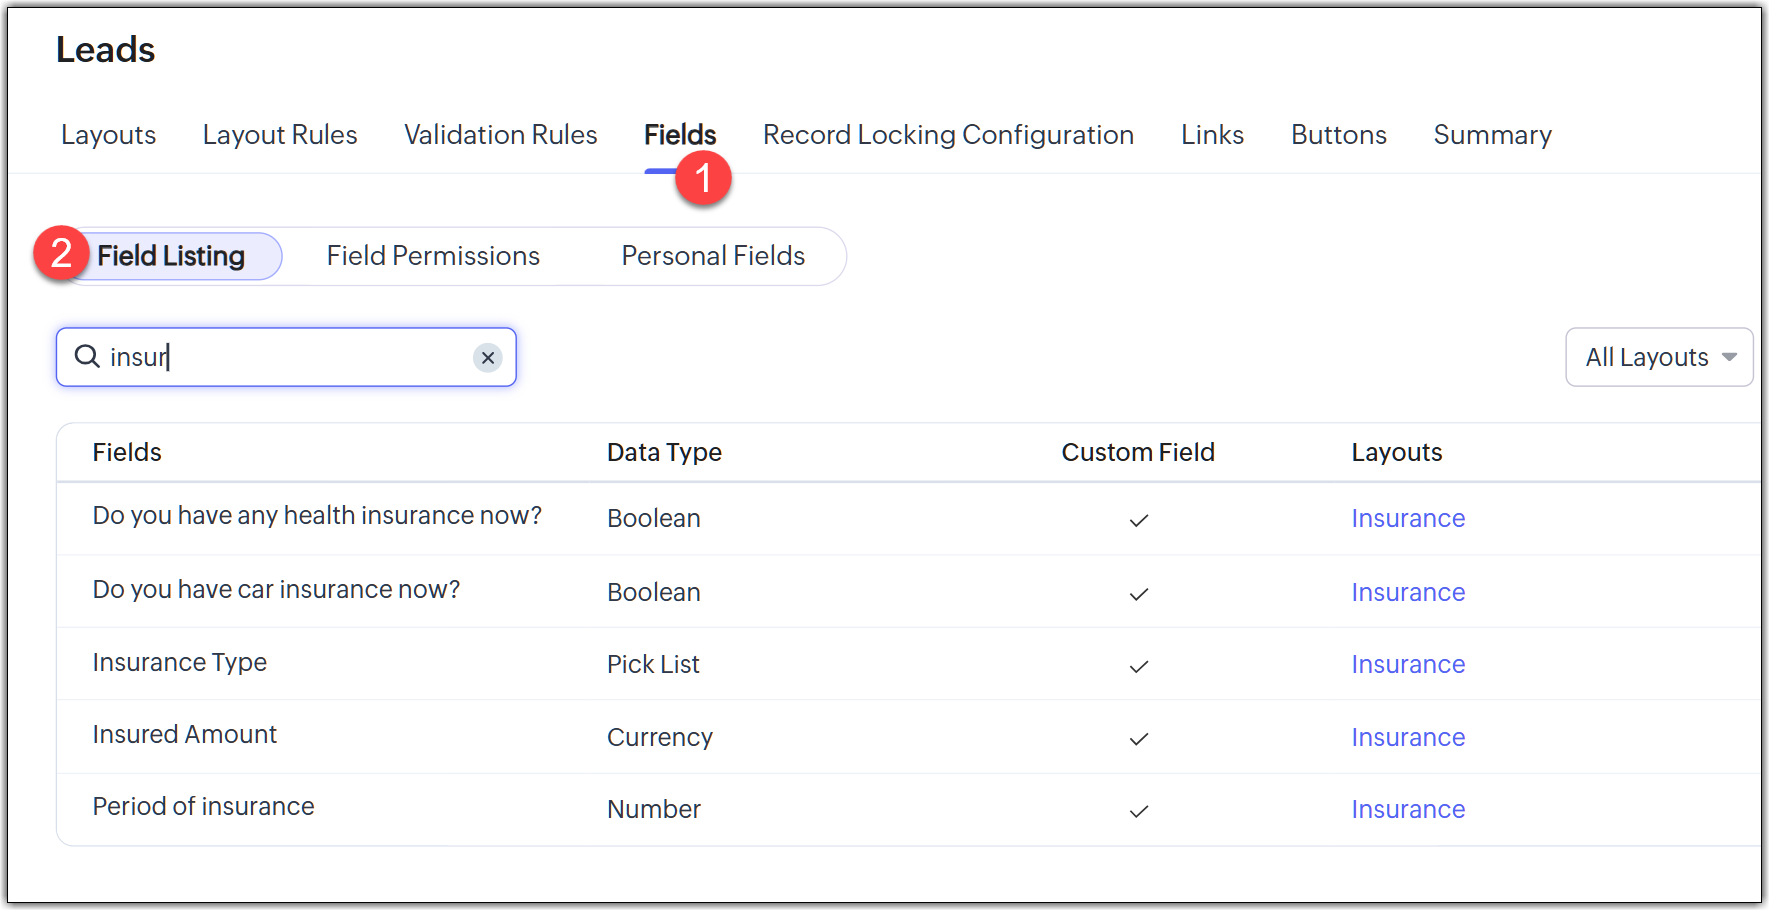The image size is (1770, 911).
Task: Go to Validation Rules tab
Action: click(500, 135)
